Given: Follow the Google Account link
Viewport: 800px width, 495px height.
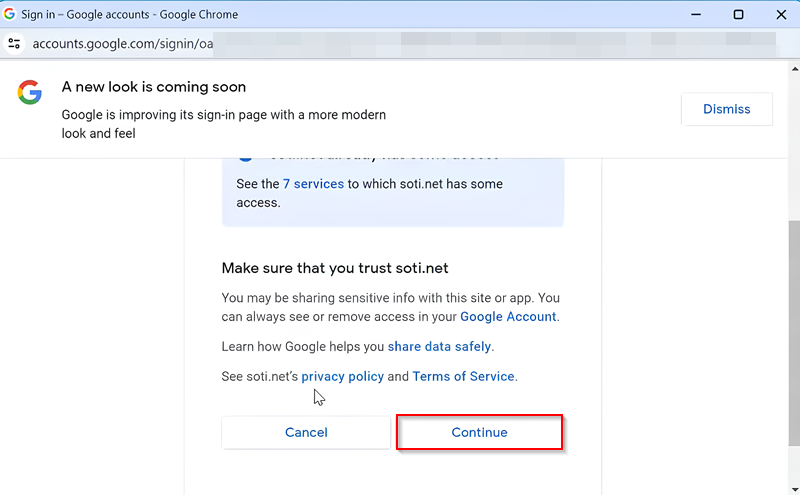Looking at the screenshot, I should tap(508, 316).
